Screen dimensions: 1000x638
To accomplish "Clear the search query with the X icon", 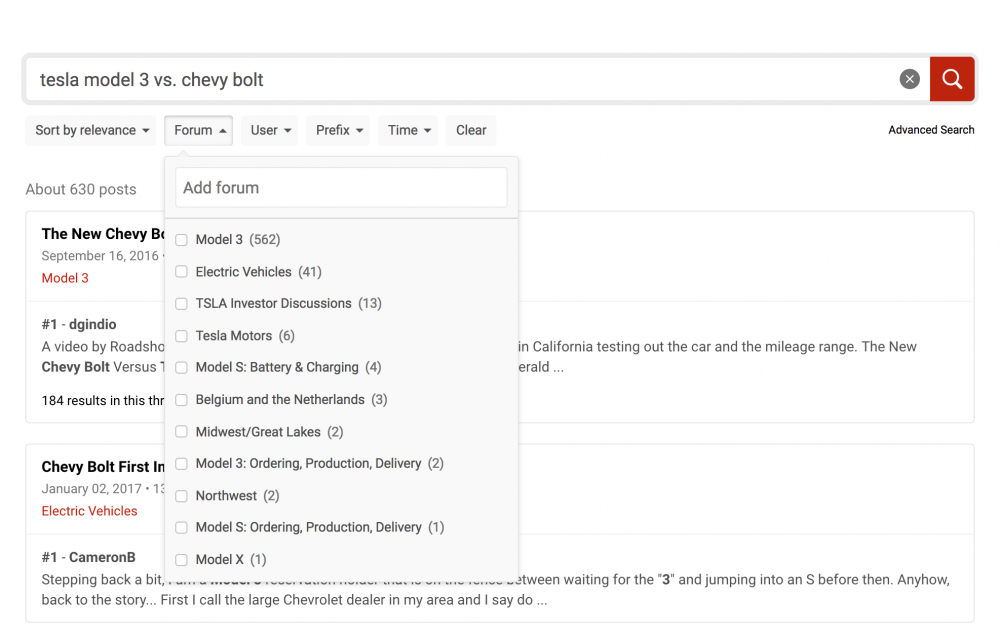I will coord(909,79).
